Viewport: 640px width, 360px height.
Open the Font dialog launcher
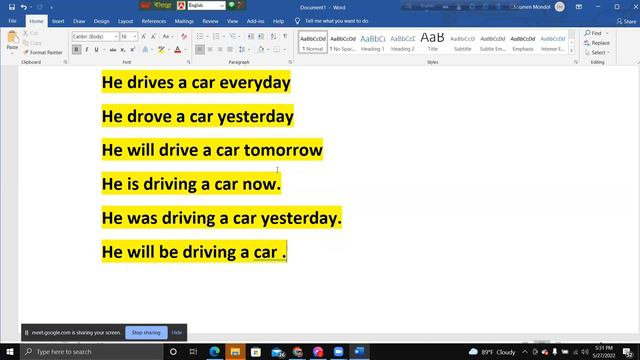click(x=189, y=62)
